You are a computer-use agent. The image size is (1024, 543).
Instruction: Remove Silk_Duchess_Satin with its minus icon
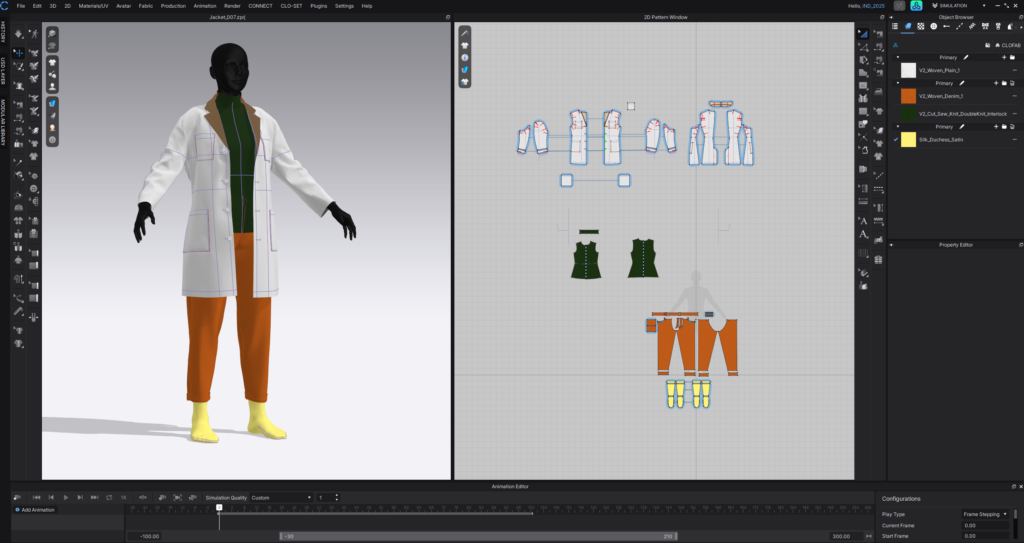pyautogui.click(x=1014, y=139)
